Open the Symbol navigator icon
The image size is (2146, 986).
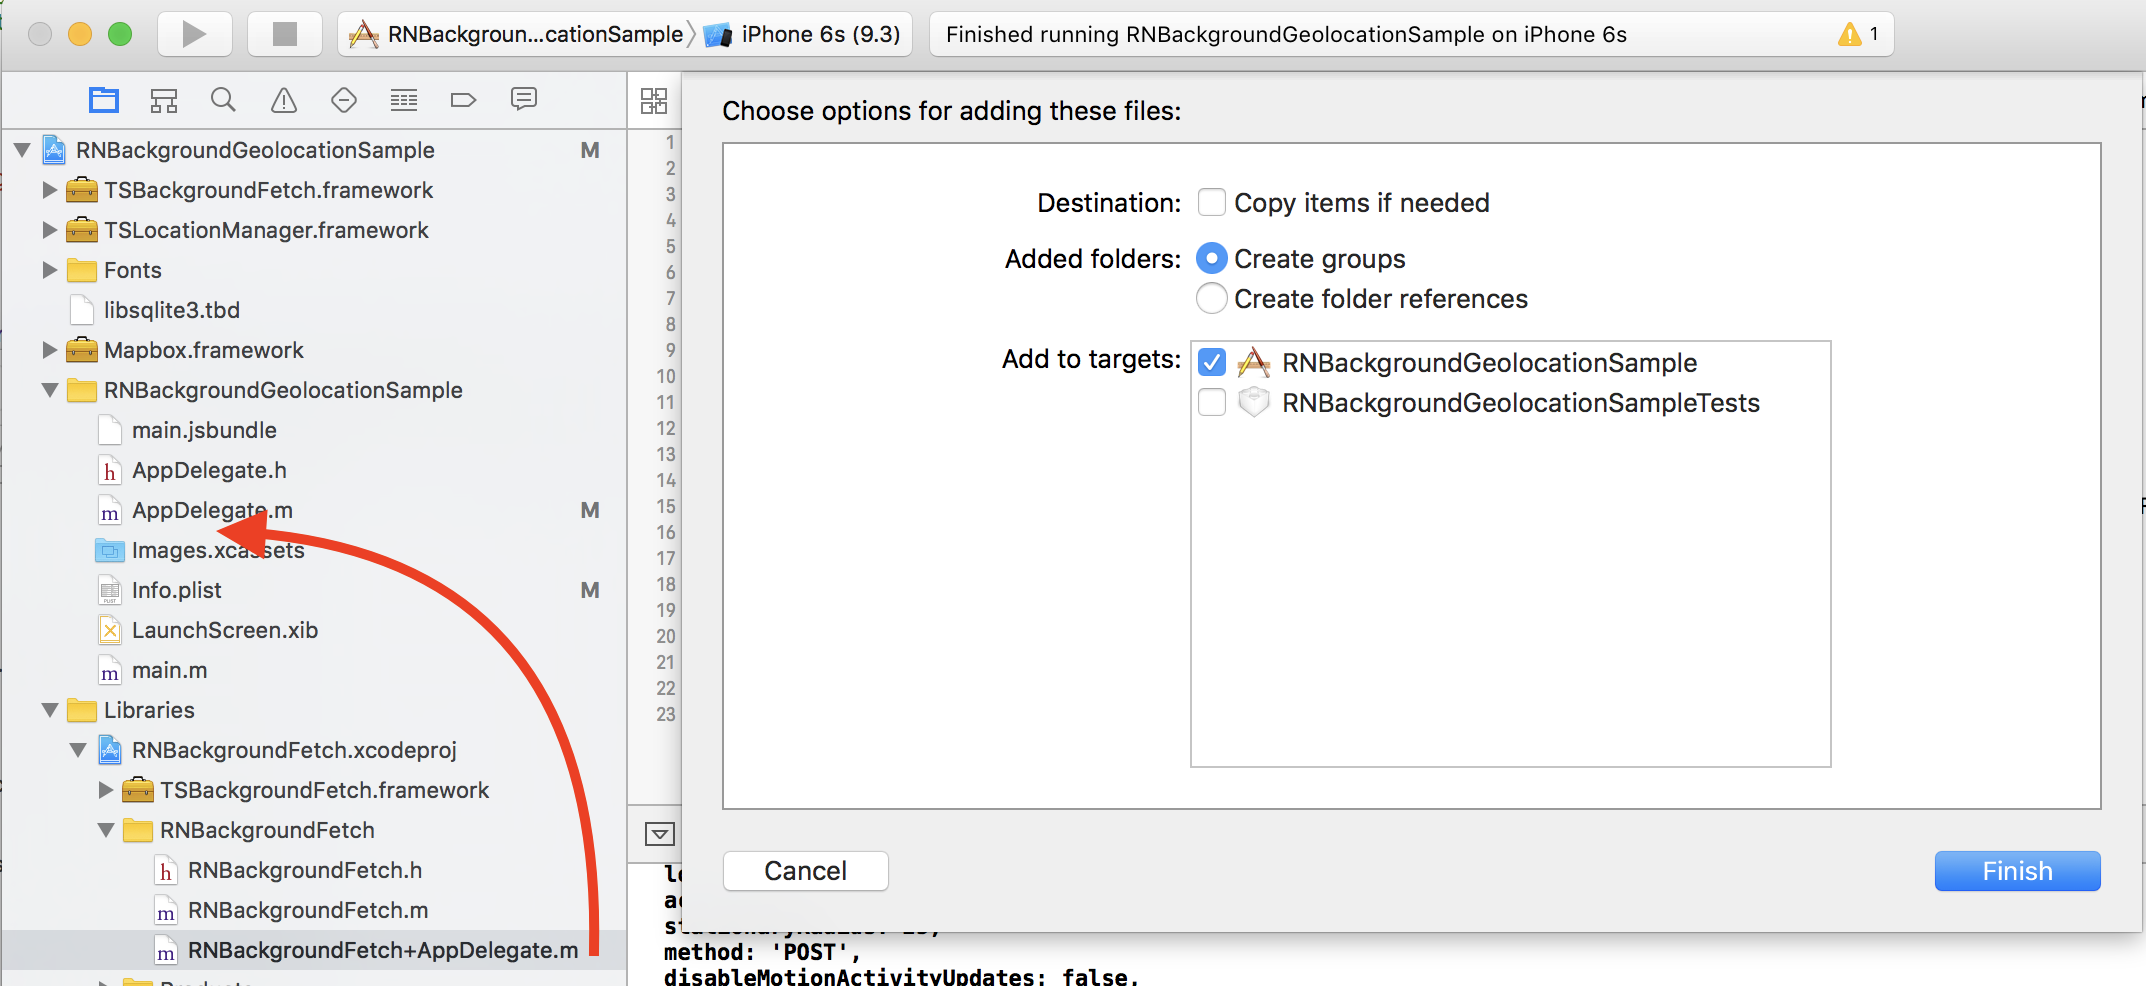(x=164, y=100)
